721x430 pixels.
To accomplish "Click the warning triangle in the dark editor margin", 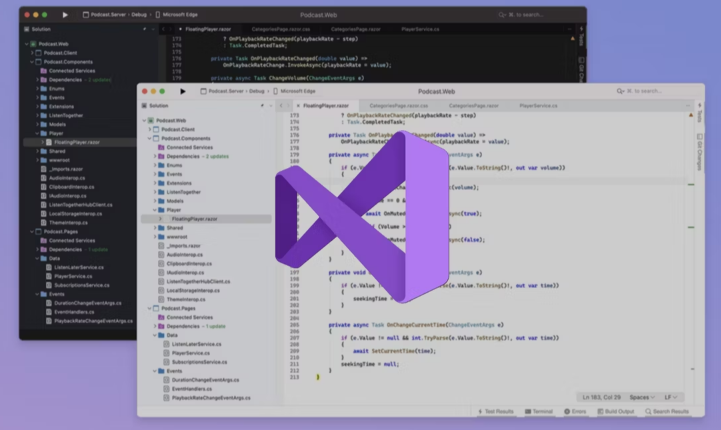I will coord(572,39).
